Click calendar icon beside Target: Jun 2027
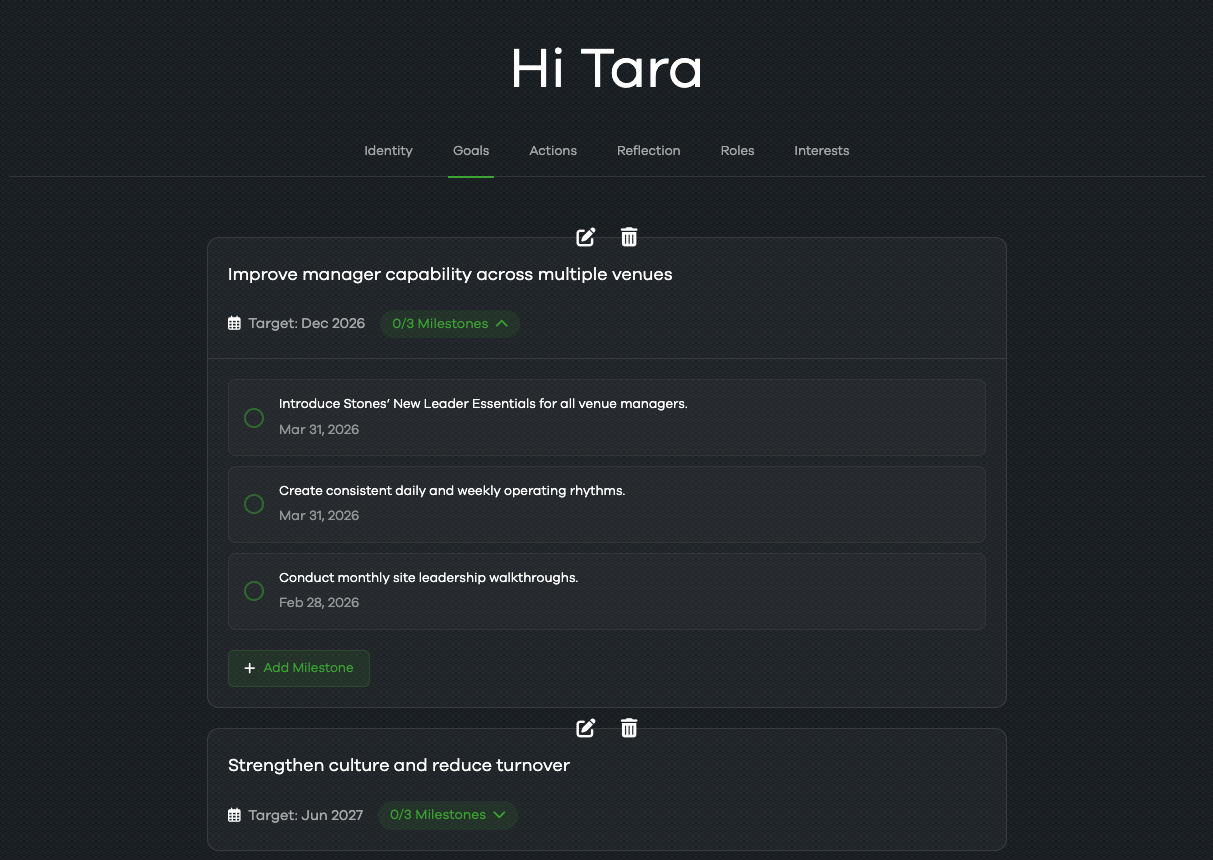 (x=235, y=815)
